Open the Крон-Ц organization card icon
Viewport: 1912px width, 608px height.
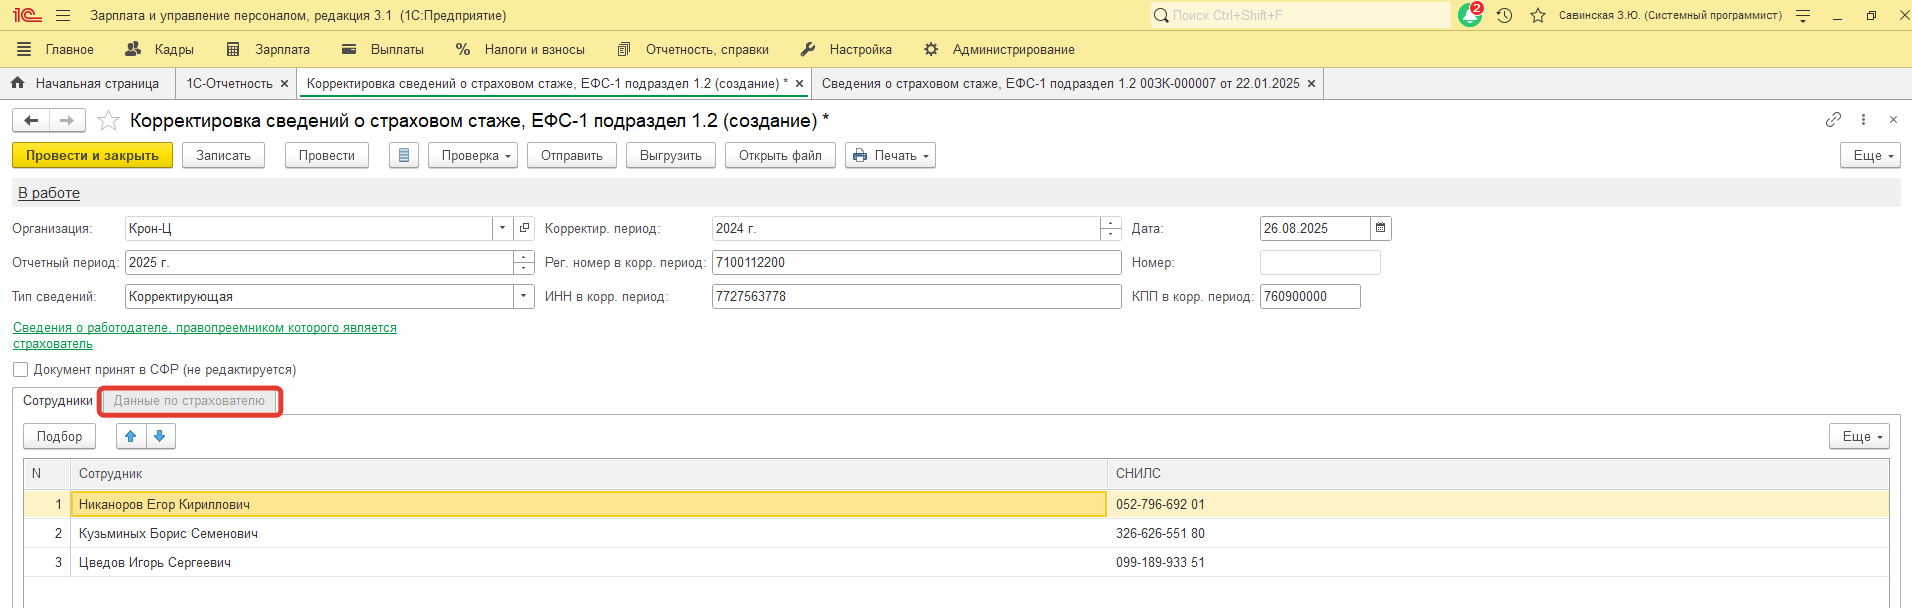[524, 229]
